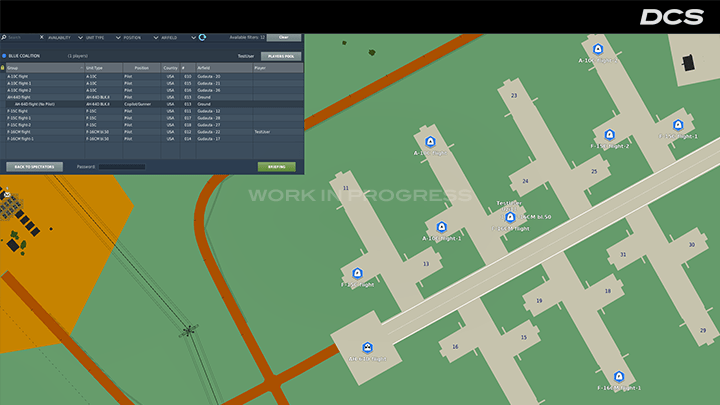Screen dimensions: 720x405
Task: Click the A-10C flight-2 map marker
Action: click(x=597, y=50)
